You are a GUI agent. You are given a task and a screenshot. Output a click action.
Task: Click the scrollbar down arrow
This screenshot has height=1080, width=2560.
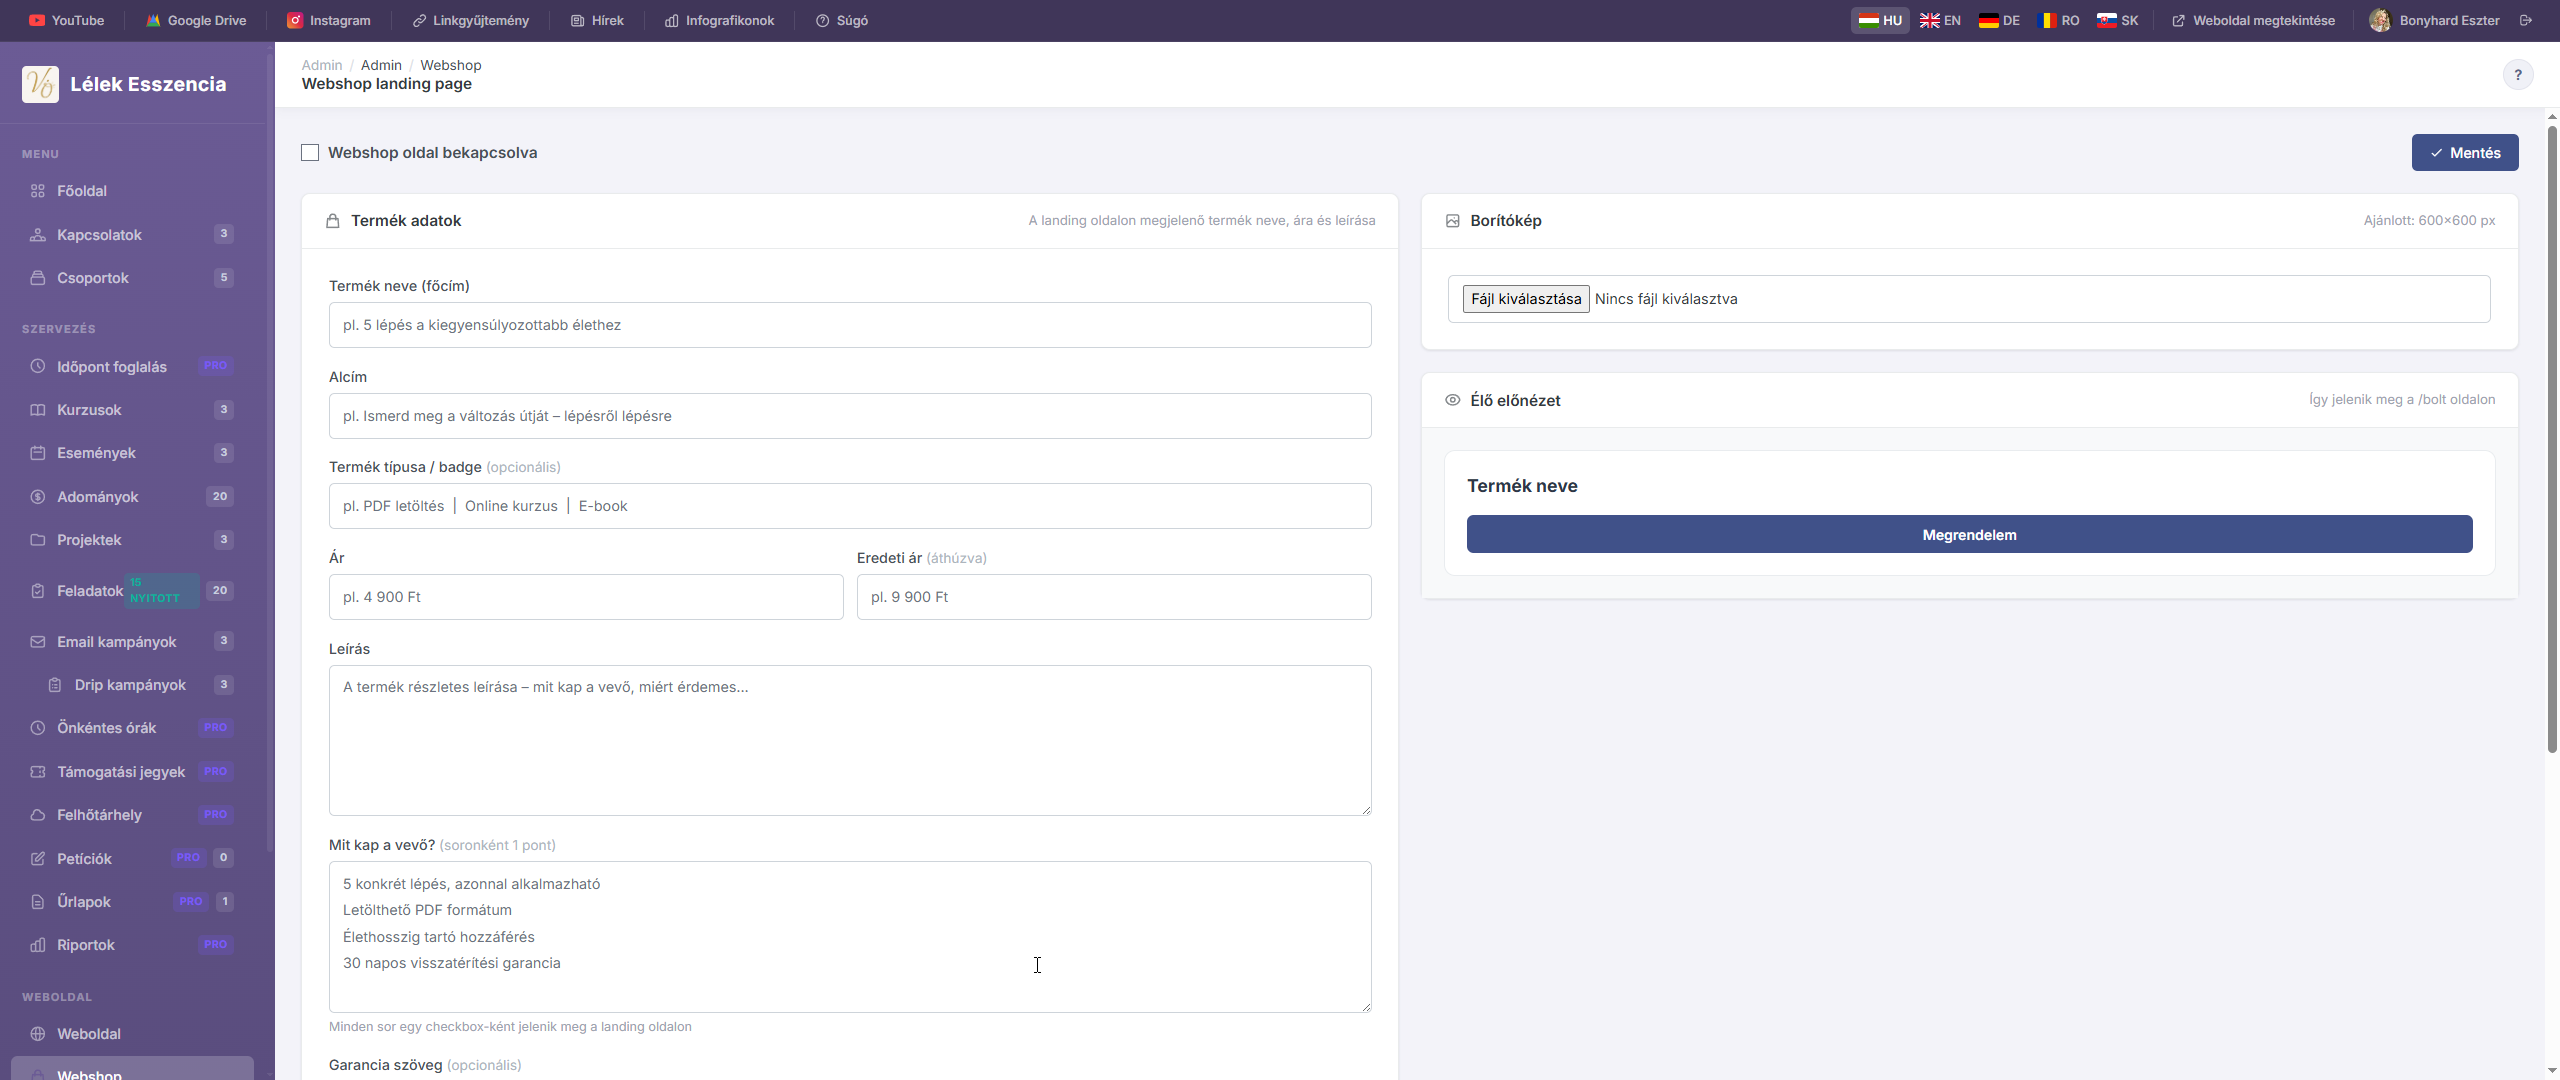point(2552,1071)
